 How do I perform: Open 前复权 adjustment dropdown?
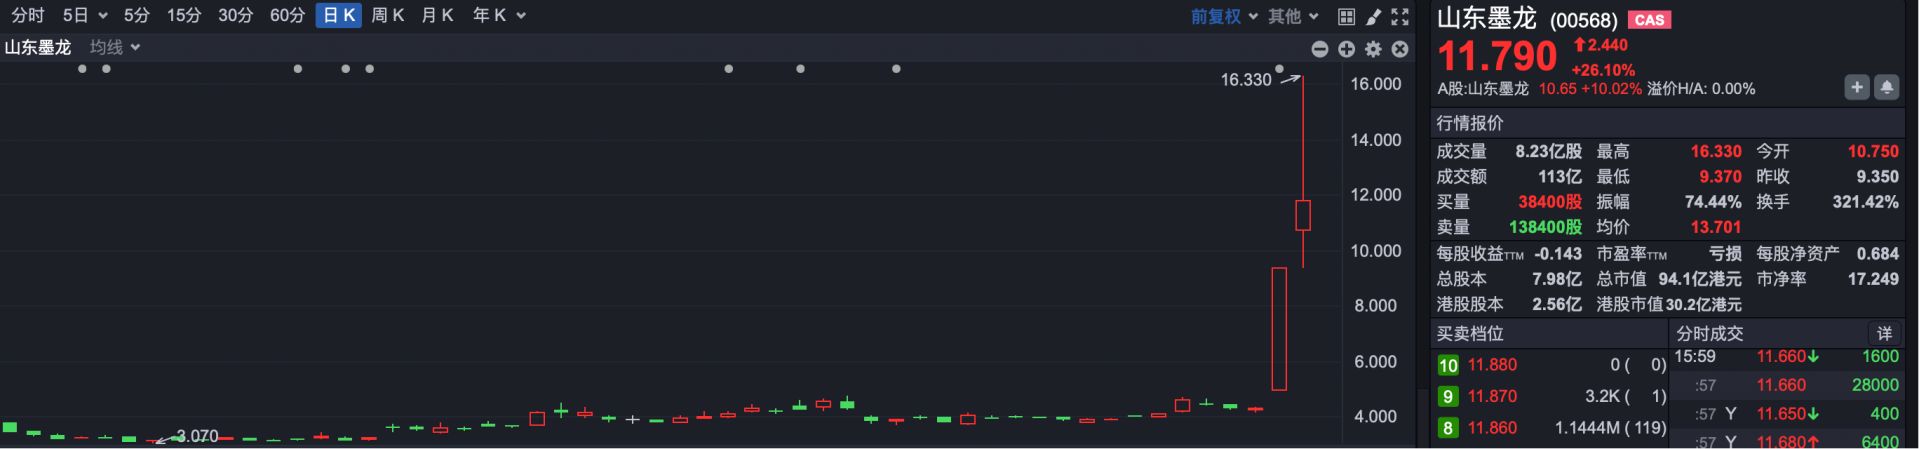pos(1223,16)
